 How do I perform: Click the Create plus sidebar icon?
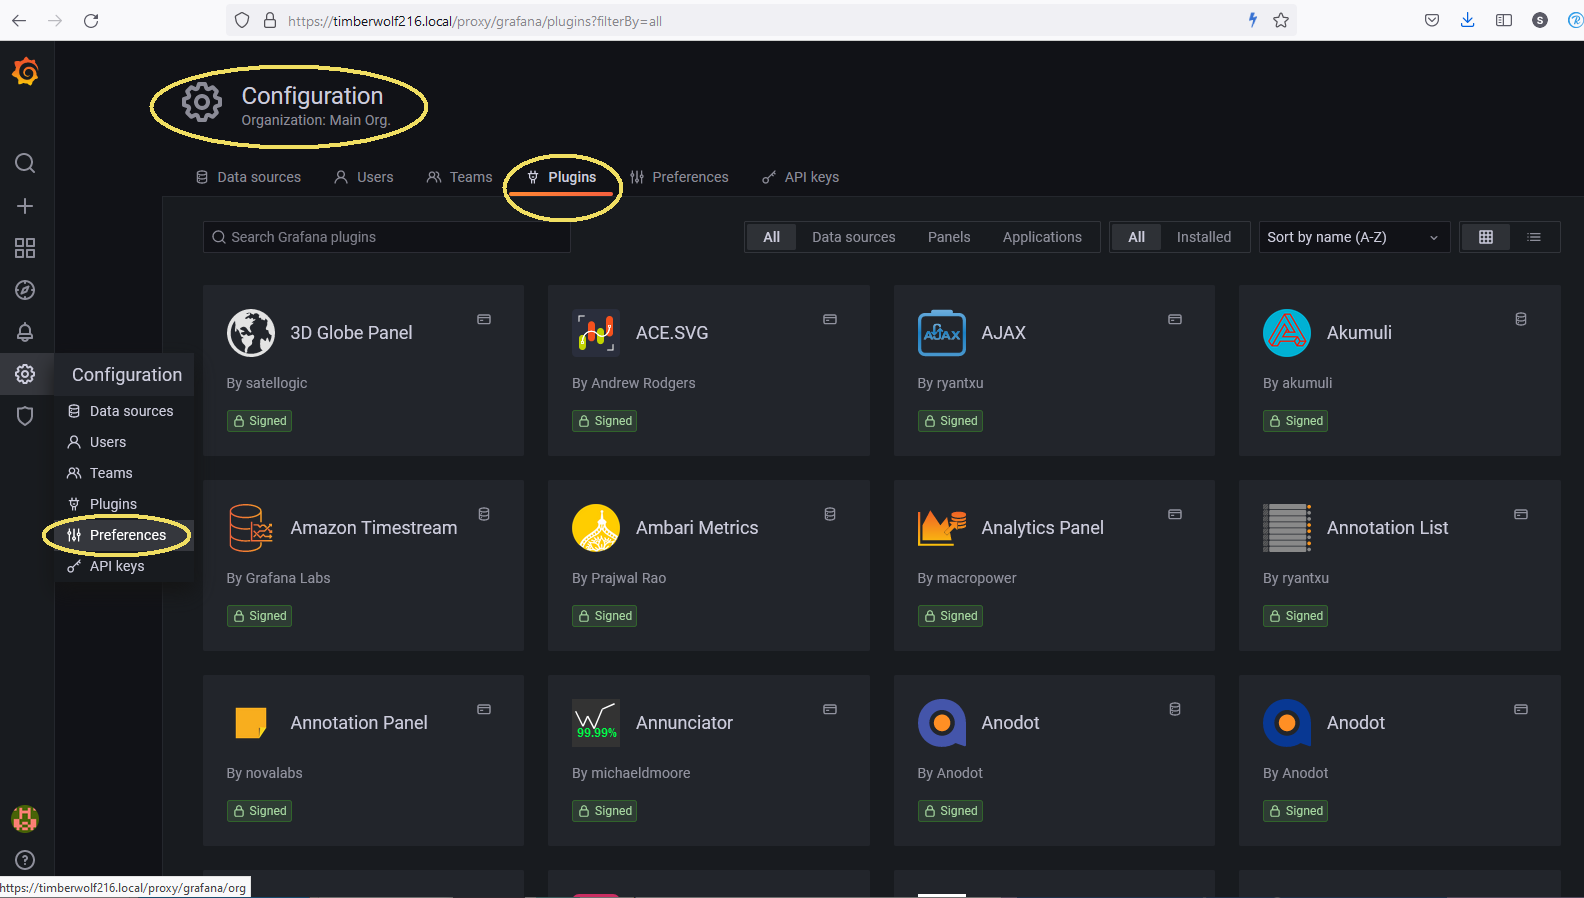25,206
